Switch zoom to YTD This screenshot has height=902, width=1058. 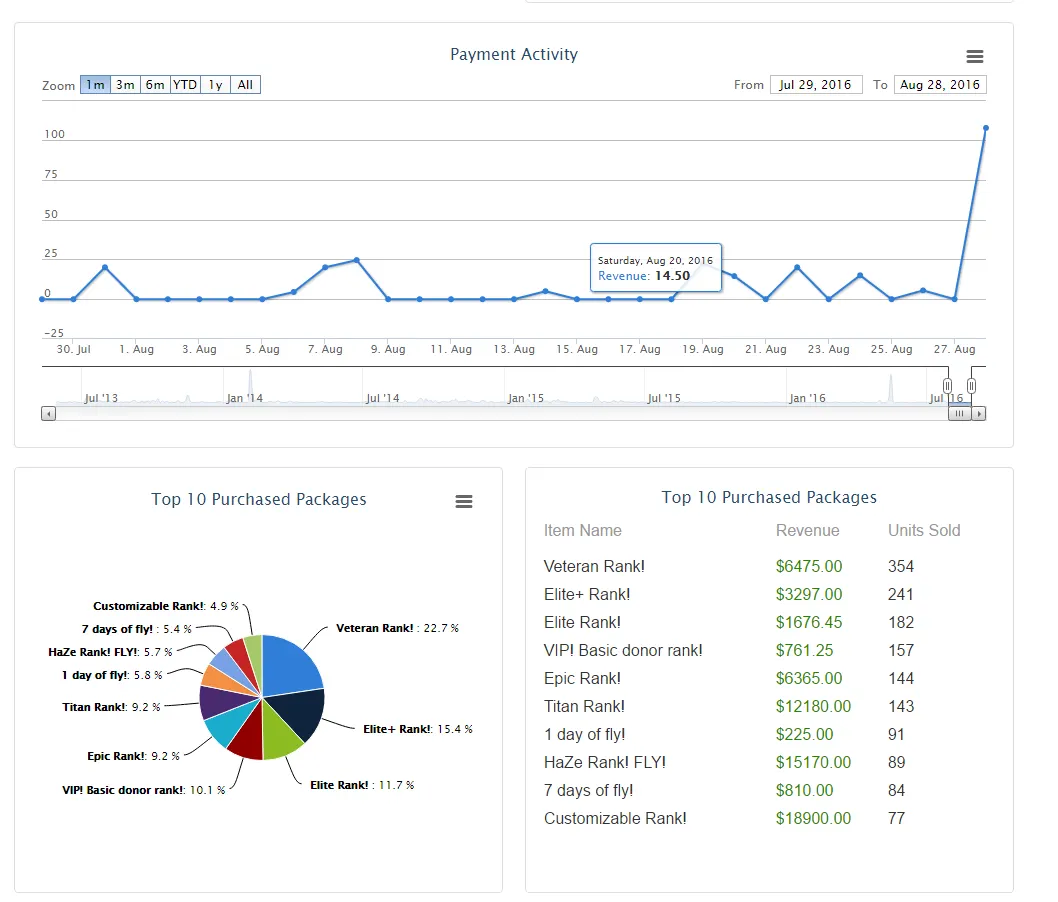tap(185, 84)
